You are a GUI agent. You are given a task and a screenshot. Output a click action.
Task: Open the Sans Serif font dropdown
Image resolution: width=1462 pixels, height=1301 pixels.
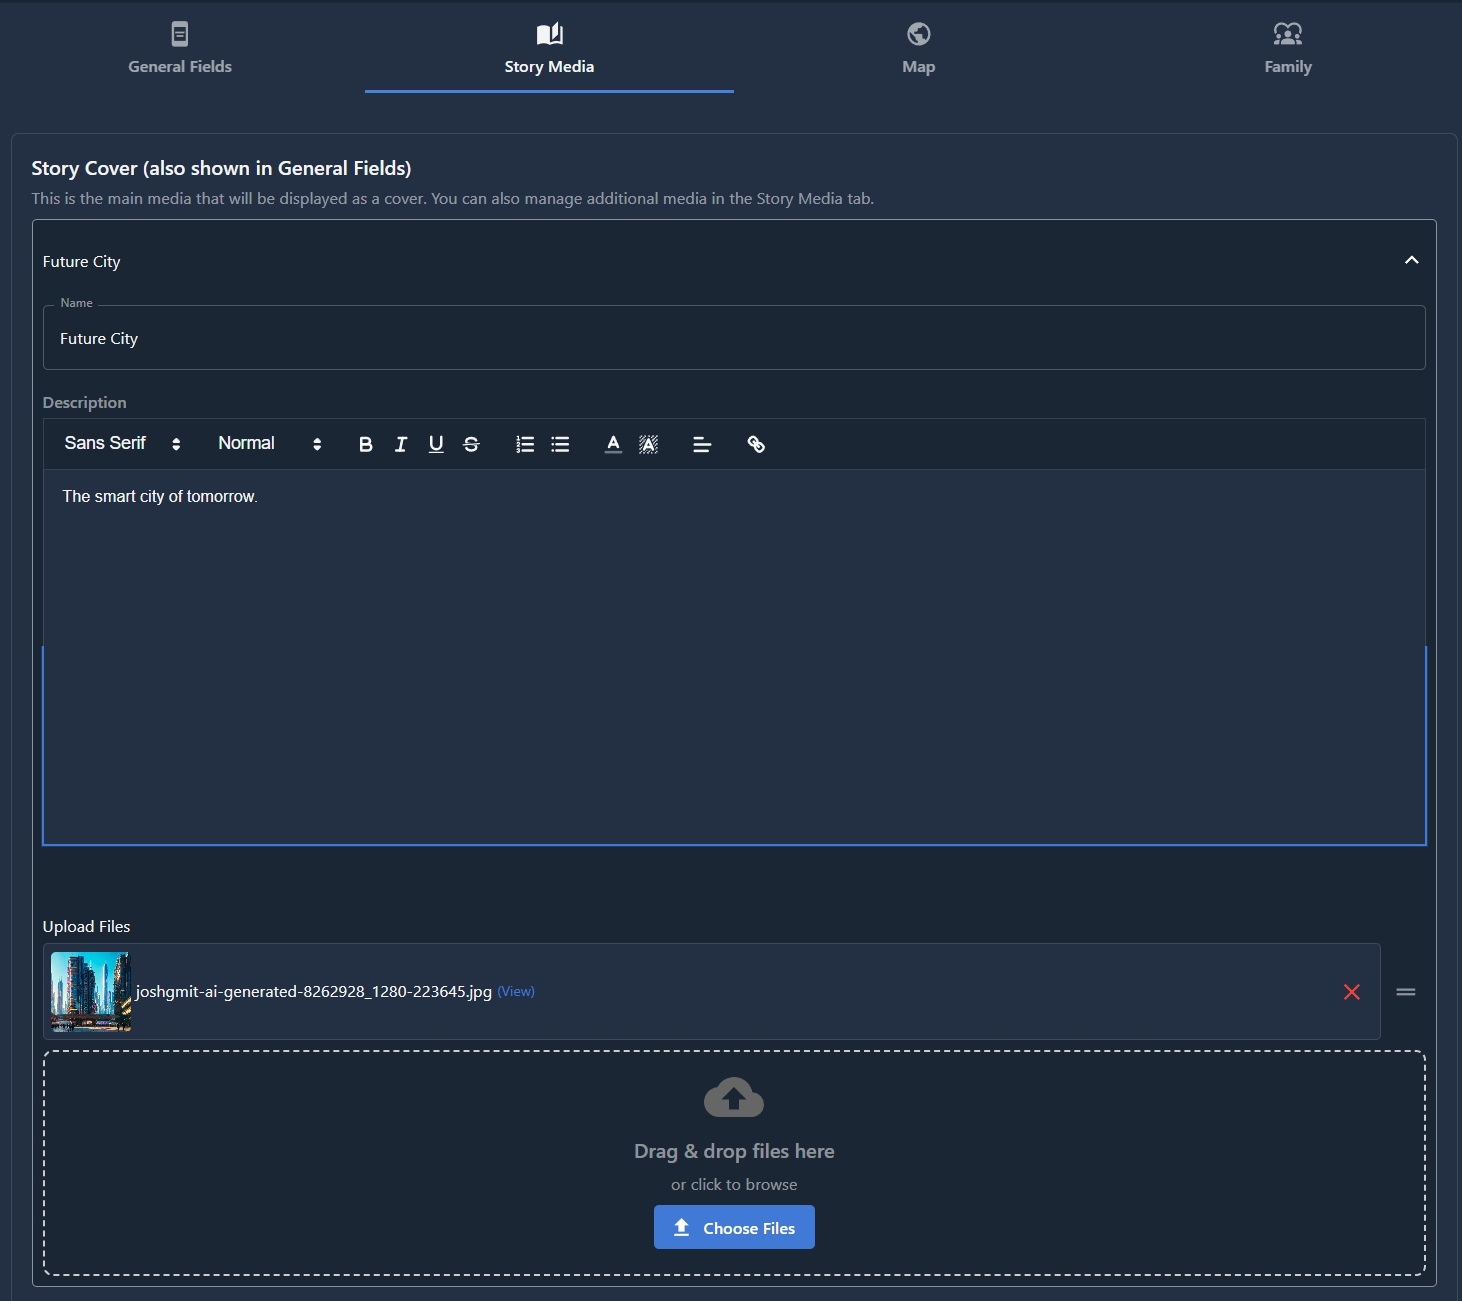point(122,444)
